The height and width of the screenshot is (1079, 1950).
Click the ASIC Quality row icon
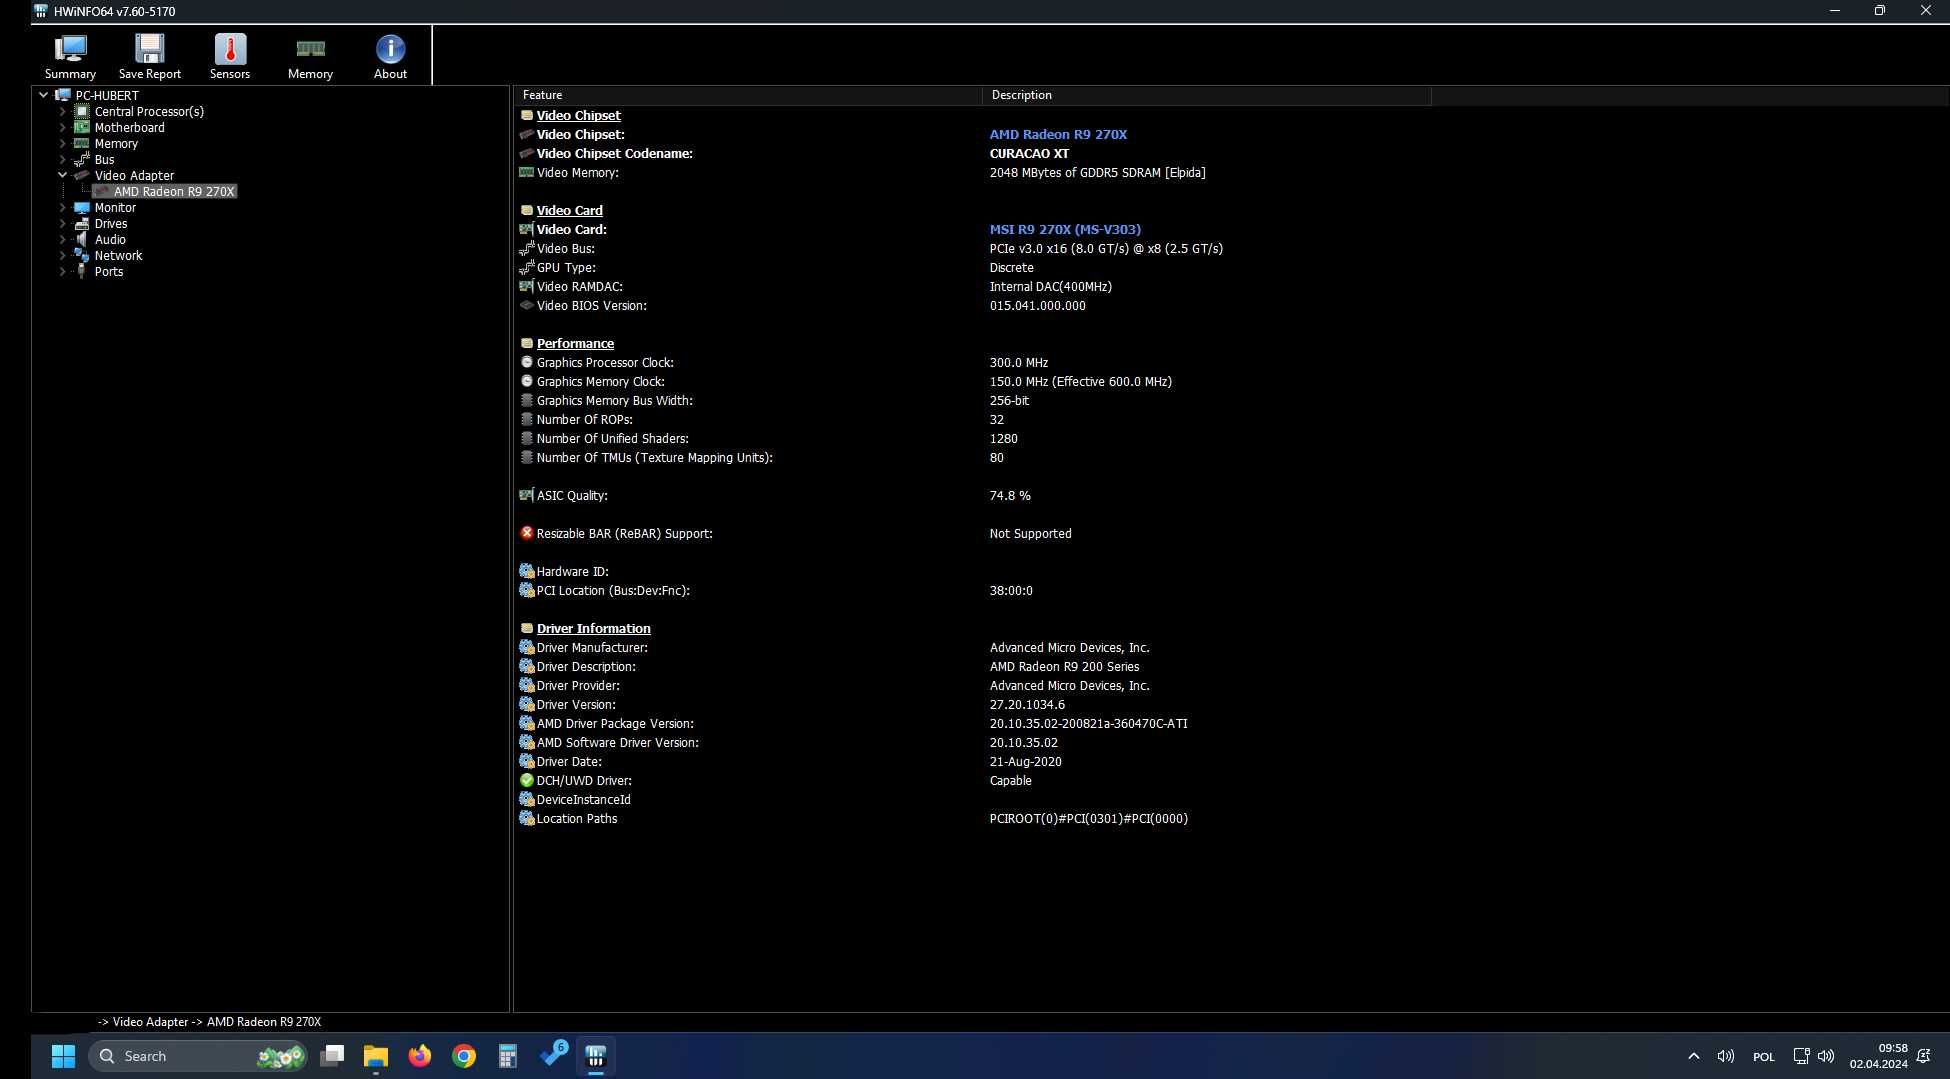527,495
